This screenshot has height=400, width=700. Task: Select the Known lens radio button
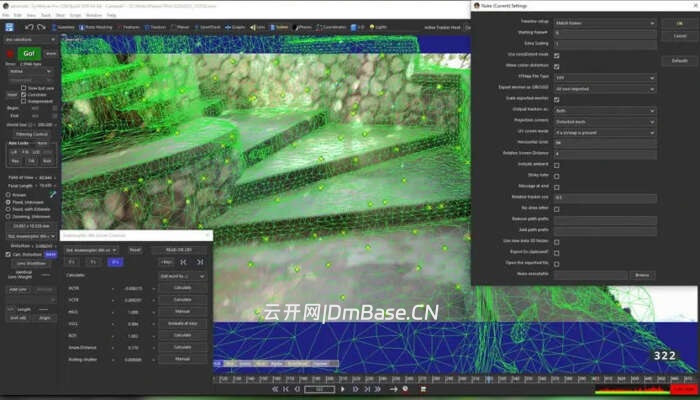8,195
